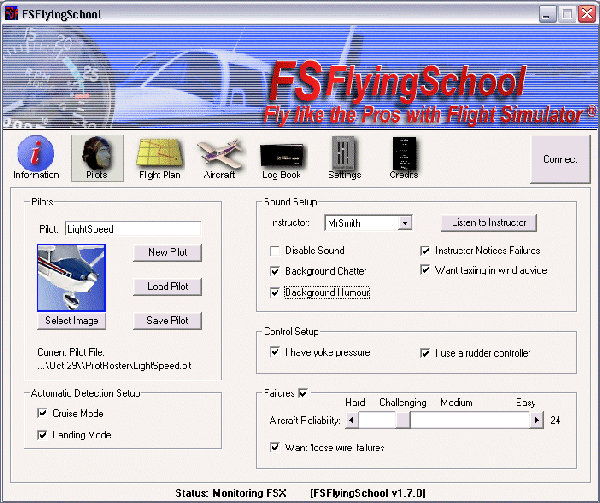The image size is (600, 503).
Task: Open the Settings slider icon
Action: (x=344, y=158)
